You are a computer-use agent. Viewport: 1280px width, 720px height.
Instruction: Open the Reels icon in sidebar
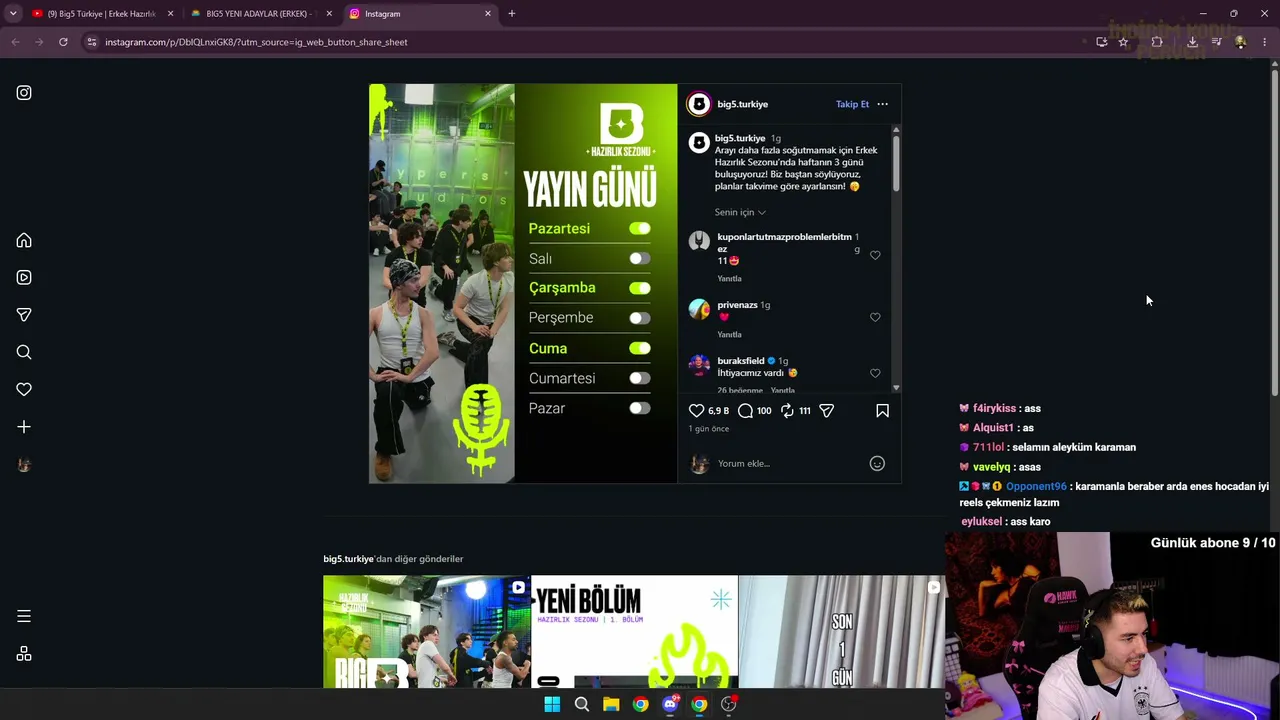(24, 278)
